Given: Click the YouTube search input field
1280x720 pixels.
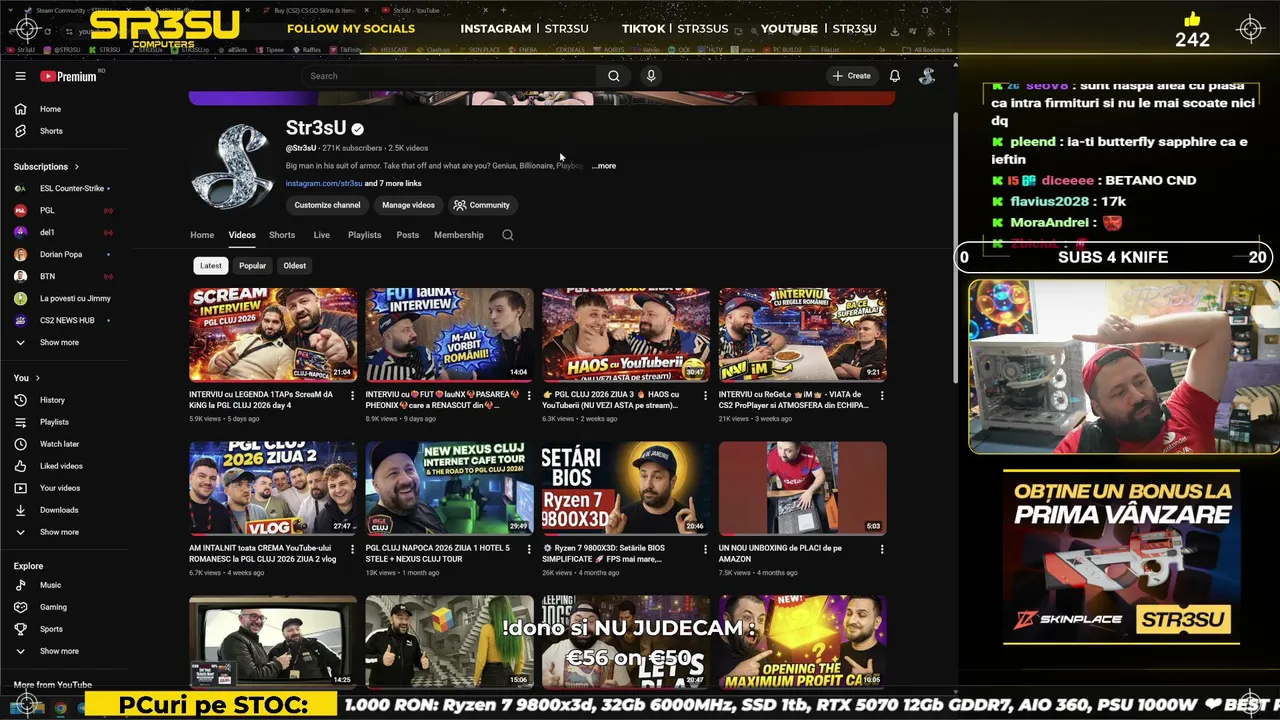Looking at the screenshot, I should [x=450, y=76].
